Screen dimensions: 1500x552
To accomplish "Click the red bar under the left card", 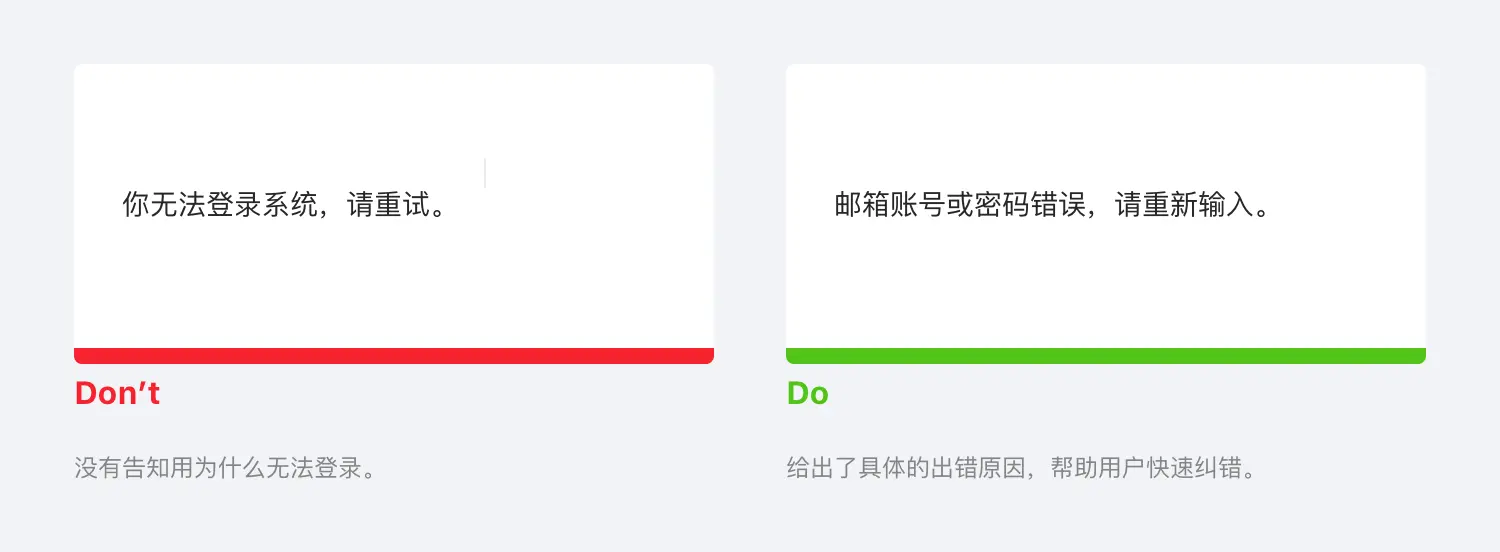I will pyautogui.click(x=394, y=356).
